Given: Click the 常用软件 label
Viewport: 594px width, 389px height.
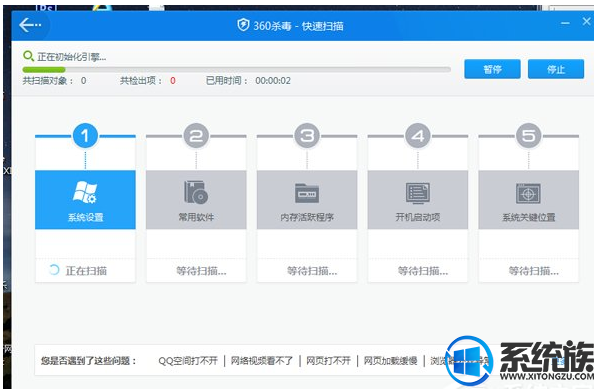Looking at the screenshot, I should click(196, 217).
